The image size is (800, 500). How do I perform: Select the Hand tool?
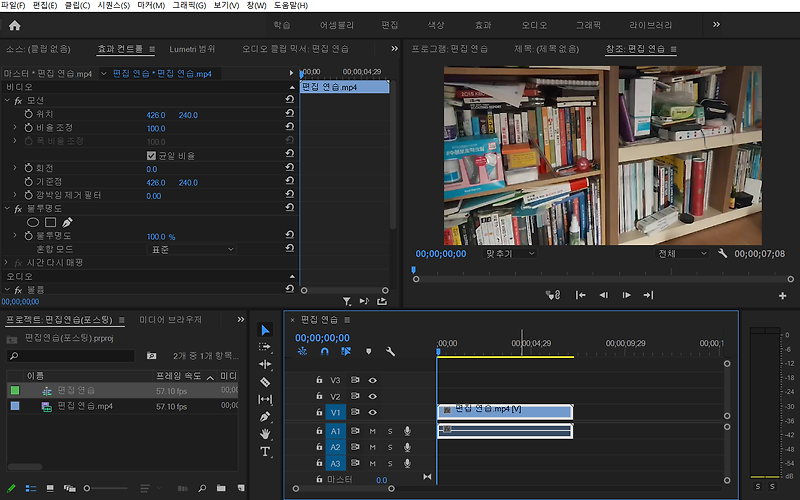[x=265, y=434]
